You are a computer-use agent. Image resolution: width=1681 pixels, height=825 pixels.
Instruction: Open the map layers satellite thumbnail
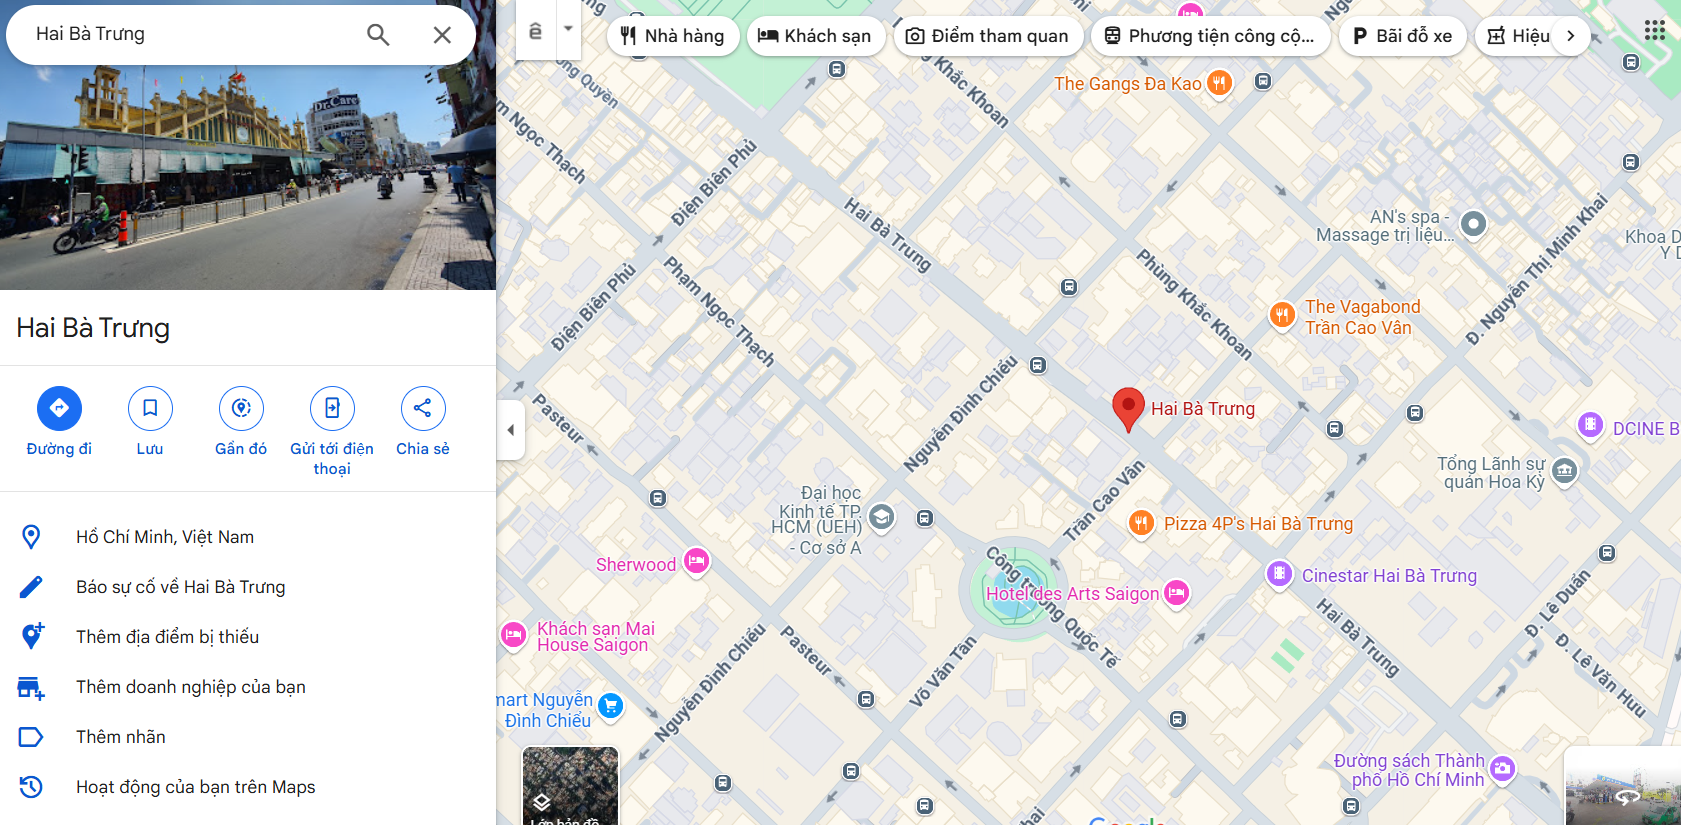570,786
